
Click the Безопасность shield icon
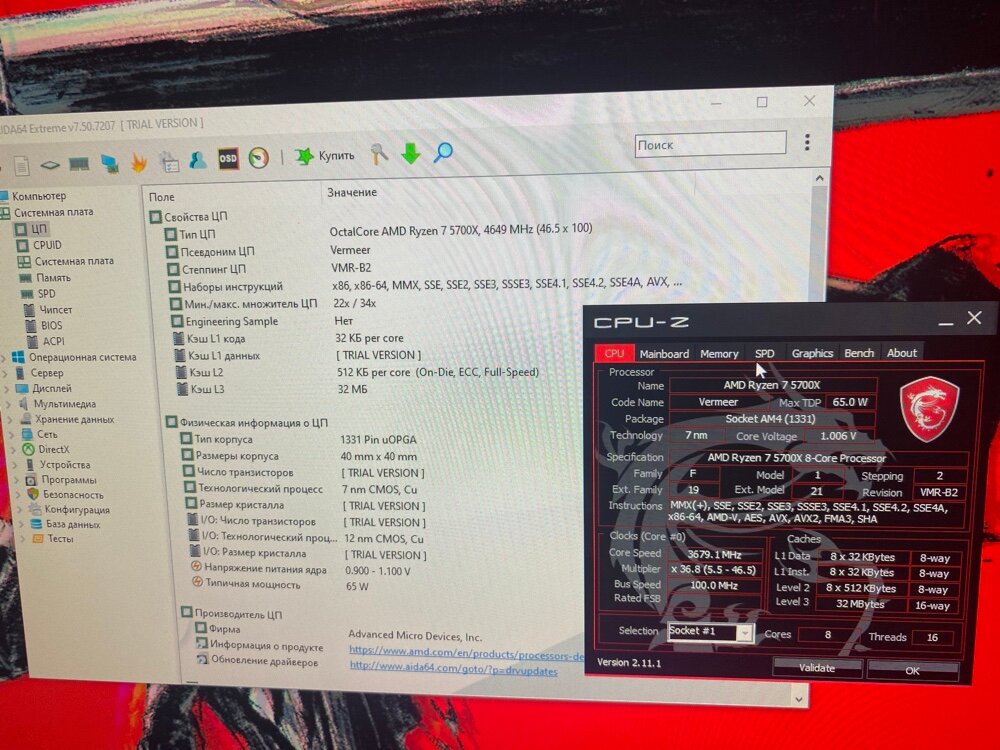pos(33,494)
